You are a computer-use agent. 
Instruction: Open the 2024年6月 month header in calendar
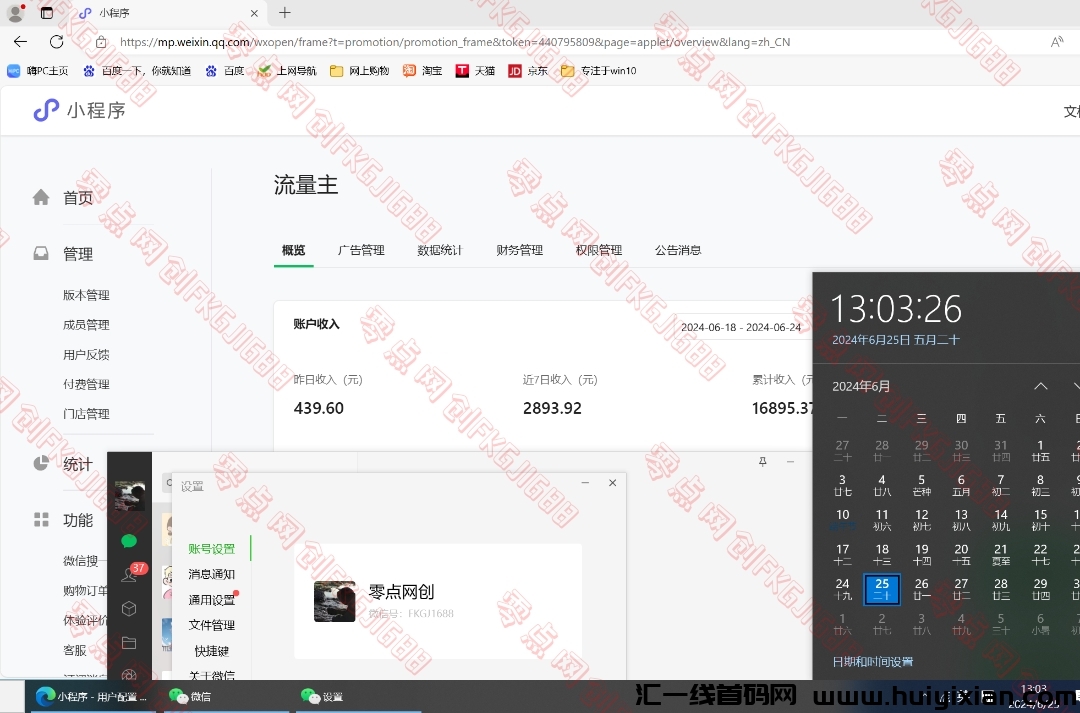[x=861, y=386]
